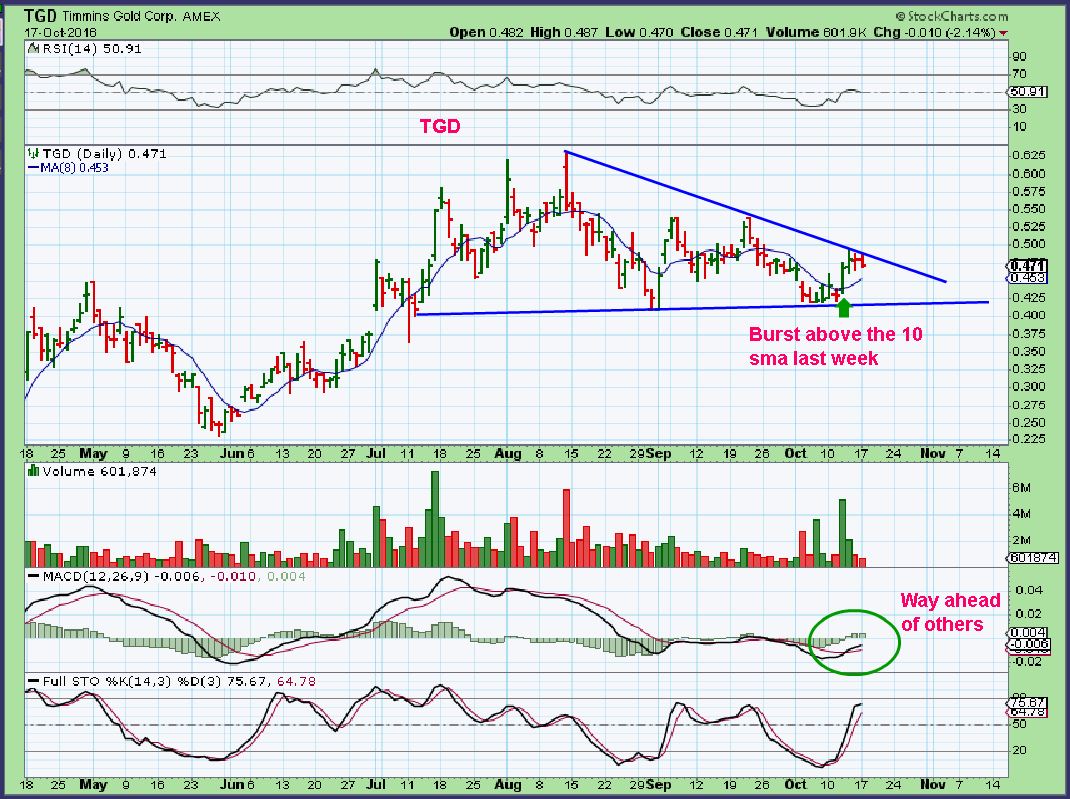Click the TGD ticker symbol in the header
Viewport: 1070px width, 799px height.
[41, 16]
